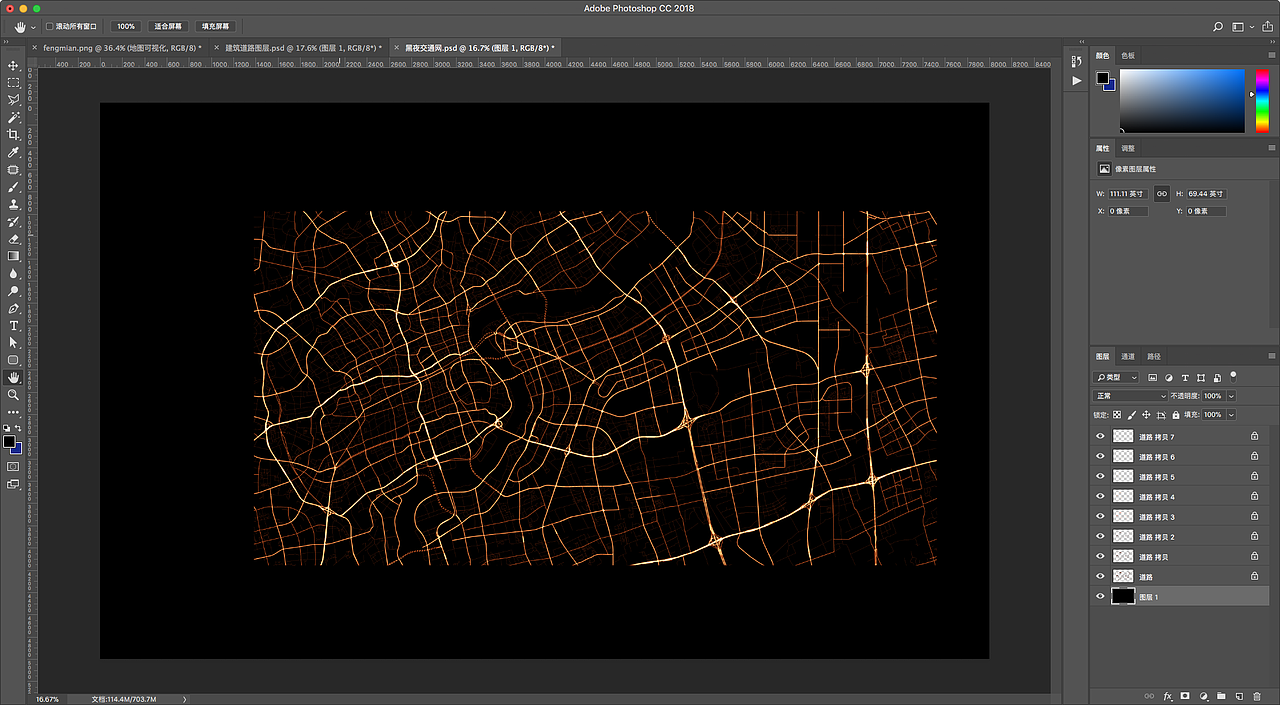Hide the 道路 拷贝 3 layer
This screenshot has width=1280, height=705.
click(1101, 517)
